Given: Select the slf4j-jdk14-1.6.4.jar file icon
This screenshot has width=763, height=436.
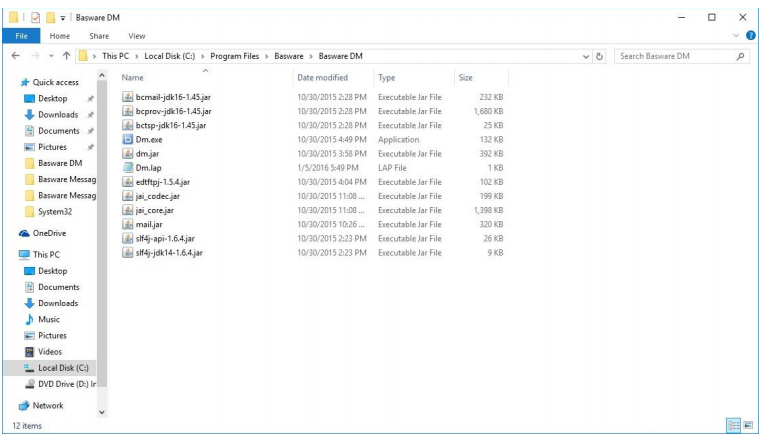Looking at the screenshot, I should 127,253.
